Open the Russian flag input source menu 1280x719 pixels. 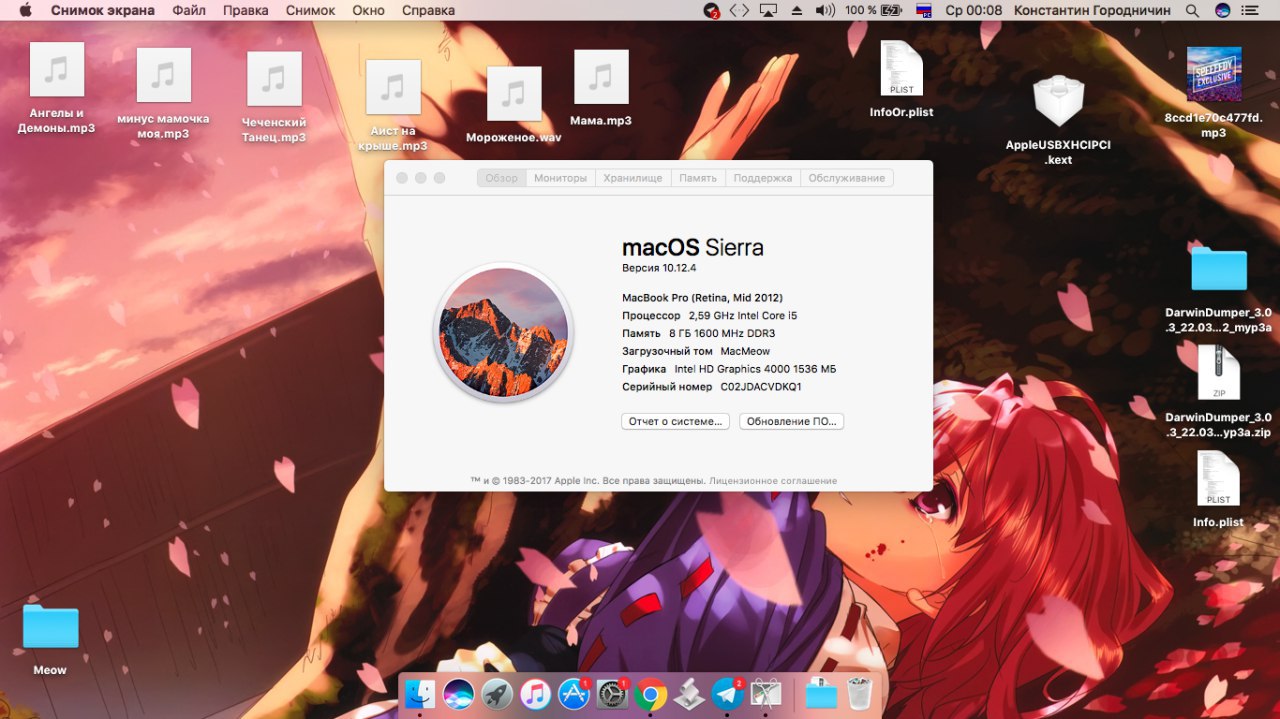tap(924, 10)
